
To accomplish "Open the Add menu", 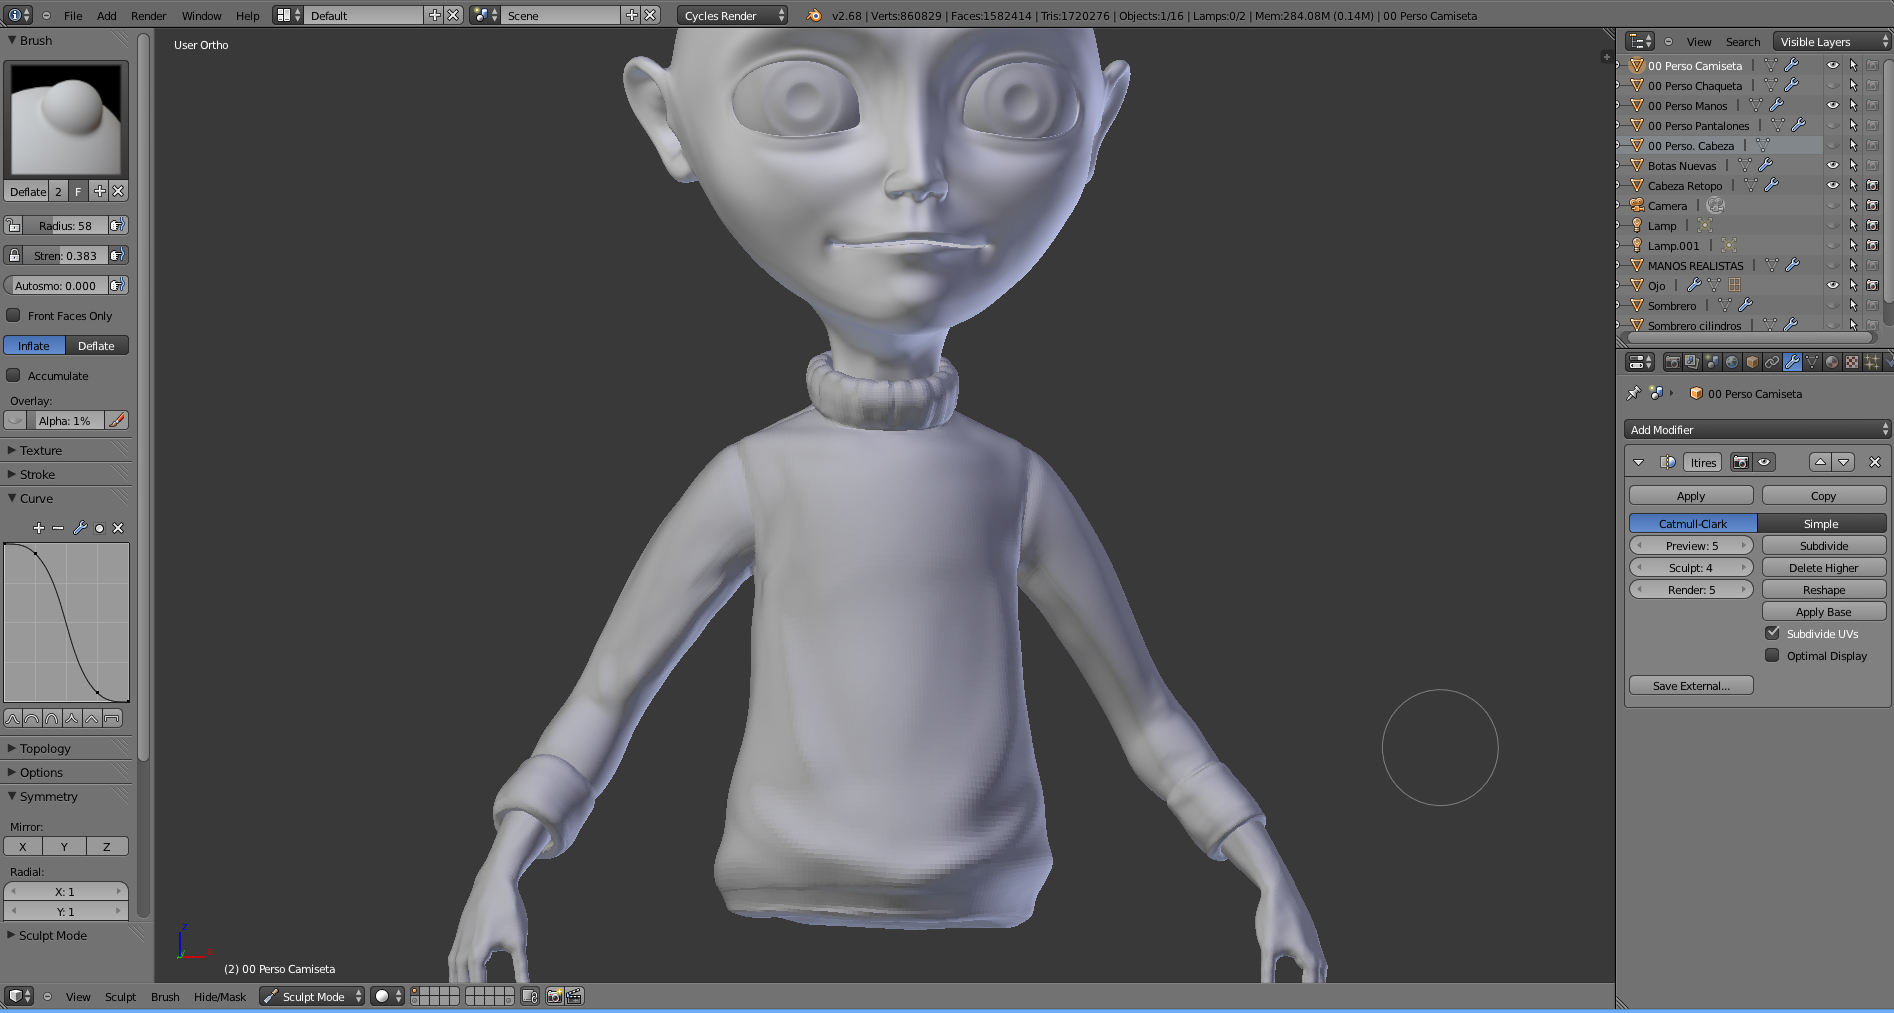I will [x=106, y=15].
